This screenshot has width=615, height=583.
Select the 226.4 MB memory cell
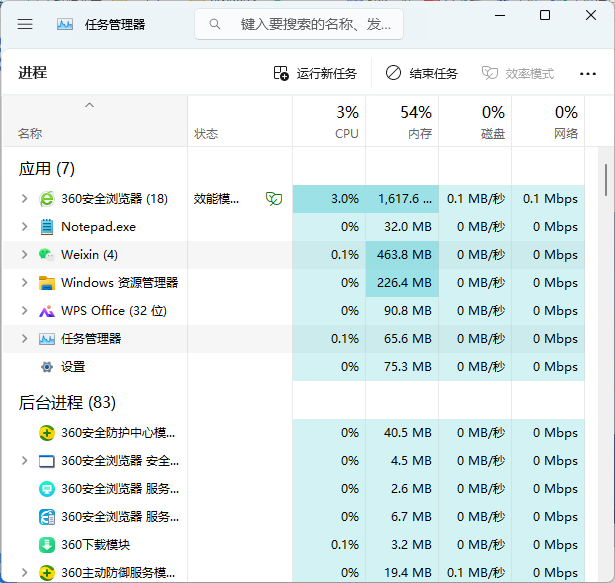[x=402, y=283]
